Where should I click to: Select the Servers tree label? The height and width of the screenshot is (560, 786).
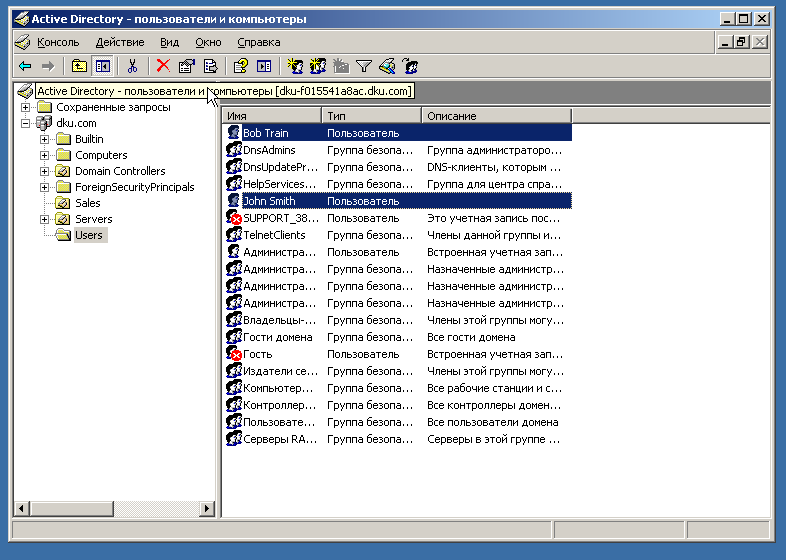[94, 220]
